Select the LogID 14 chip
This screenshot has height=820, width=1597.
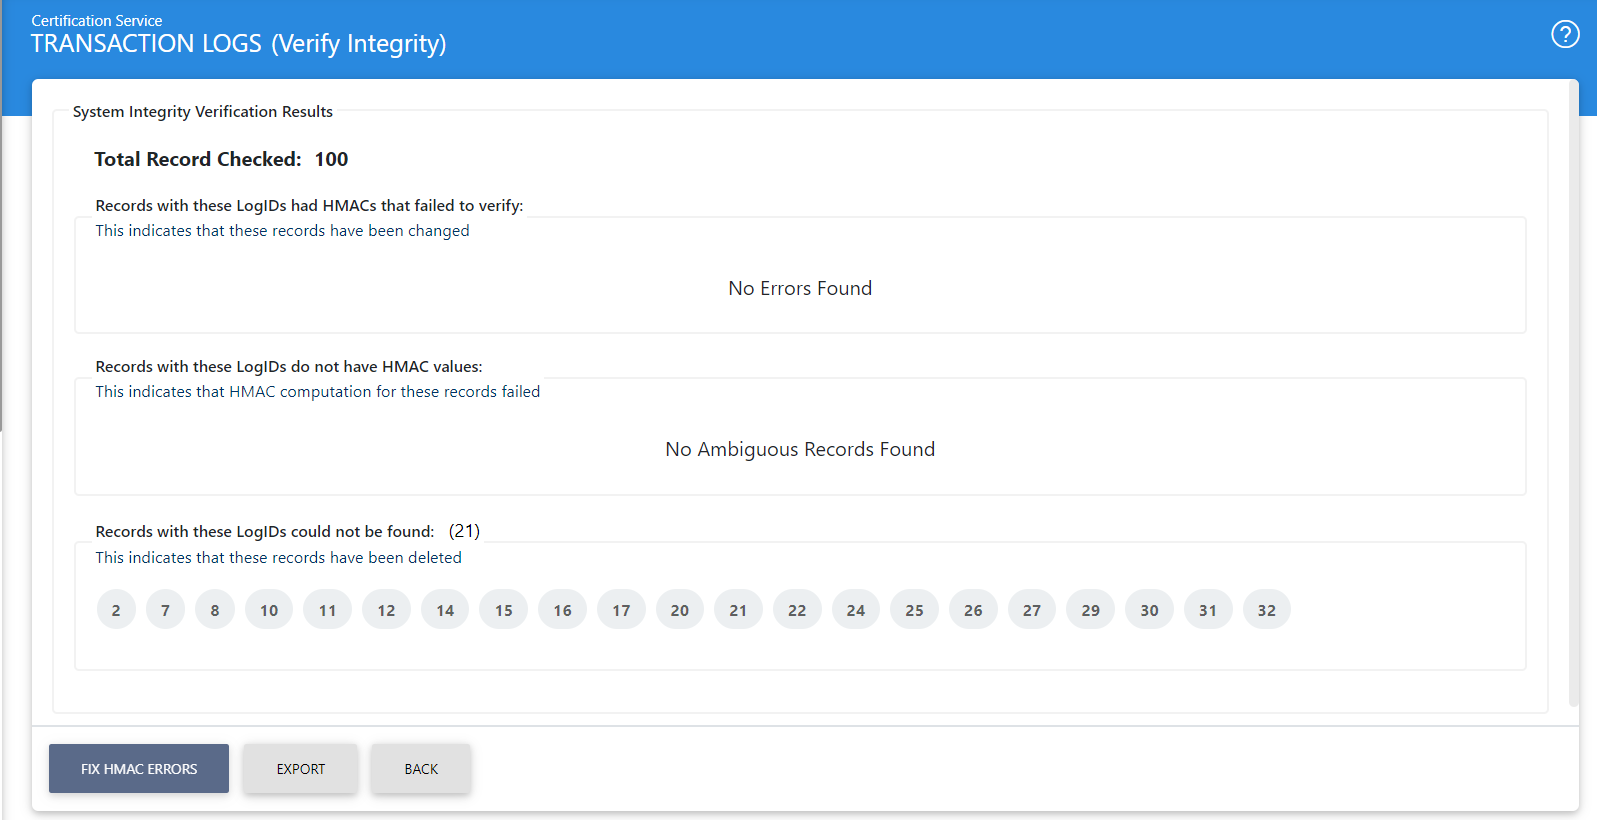[445, 610]
